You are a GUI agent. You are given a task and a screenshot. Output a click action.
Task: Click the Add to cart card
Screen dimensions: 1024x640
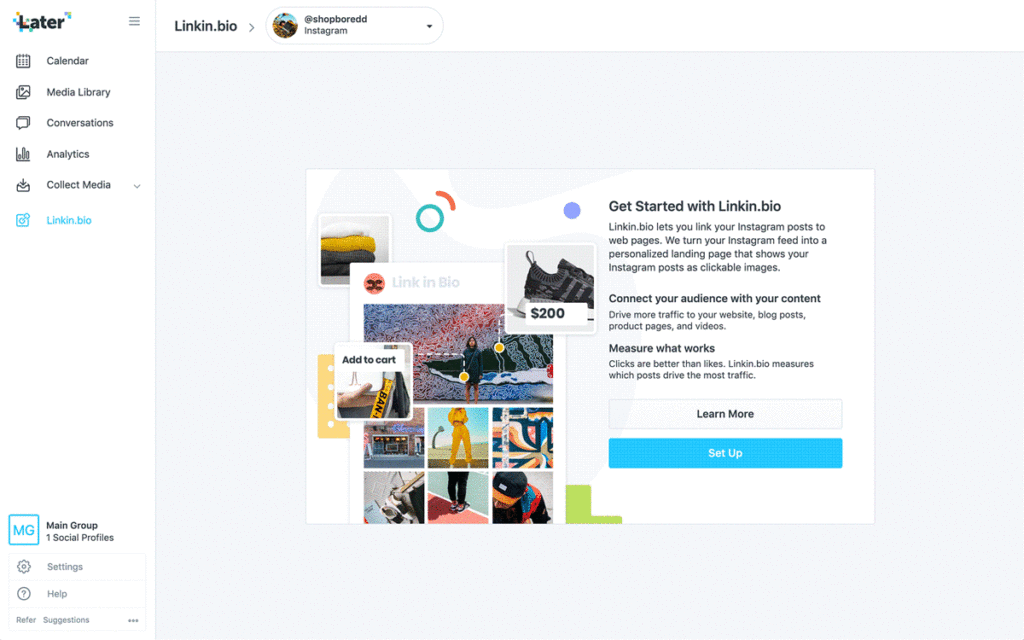[372, 381]
